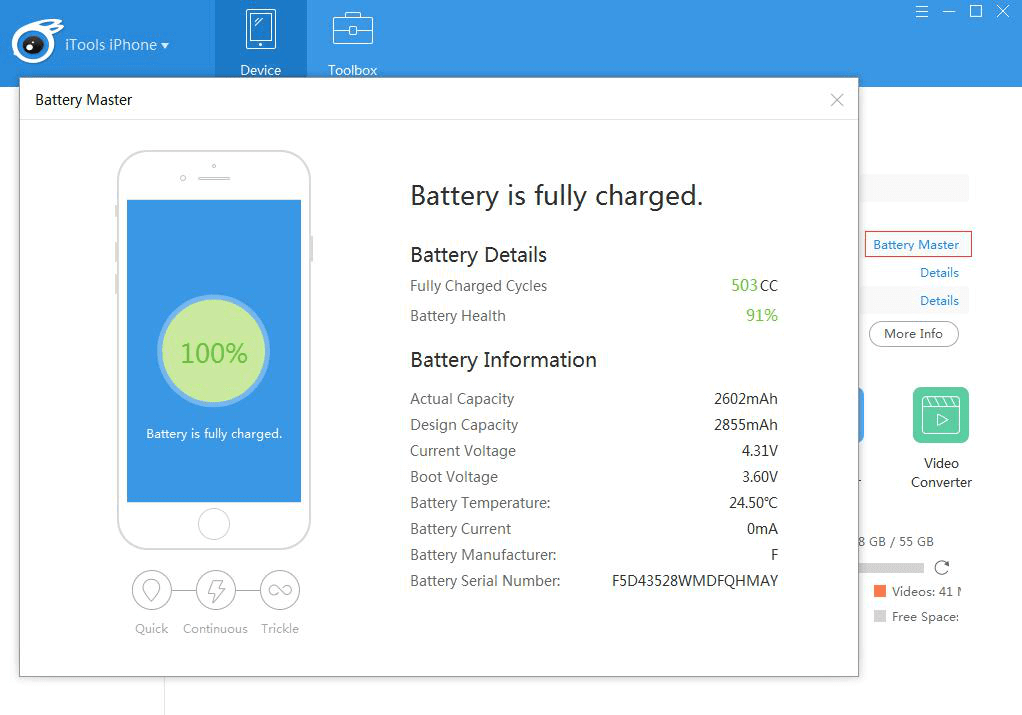Open the second Details link

click(939, 300)
